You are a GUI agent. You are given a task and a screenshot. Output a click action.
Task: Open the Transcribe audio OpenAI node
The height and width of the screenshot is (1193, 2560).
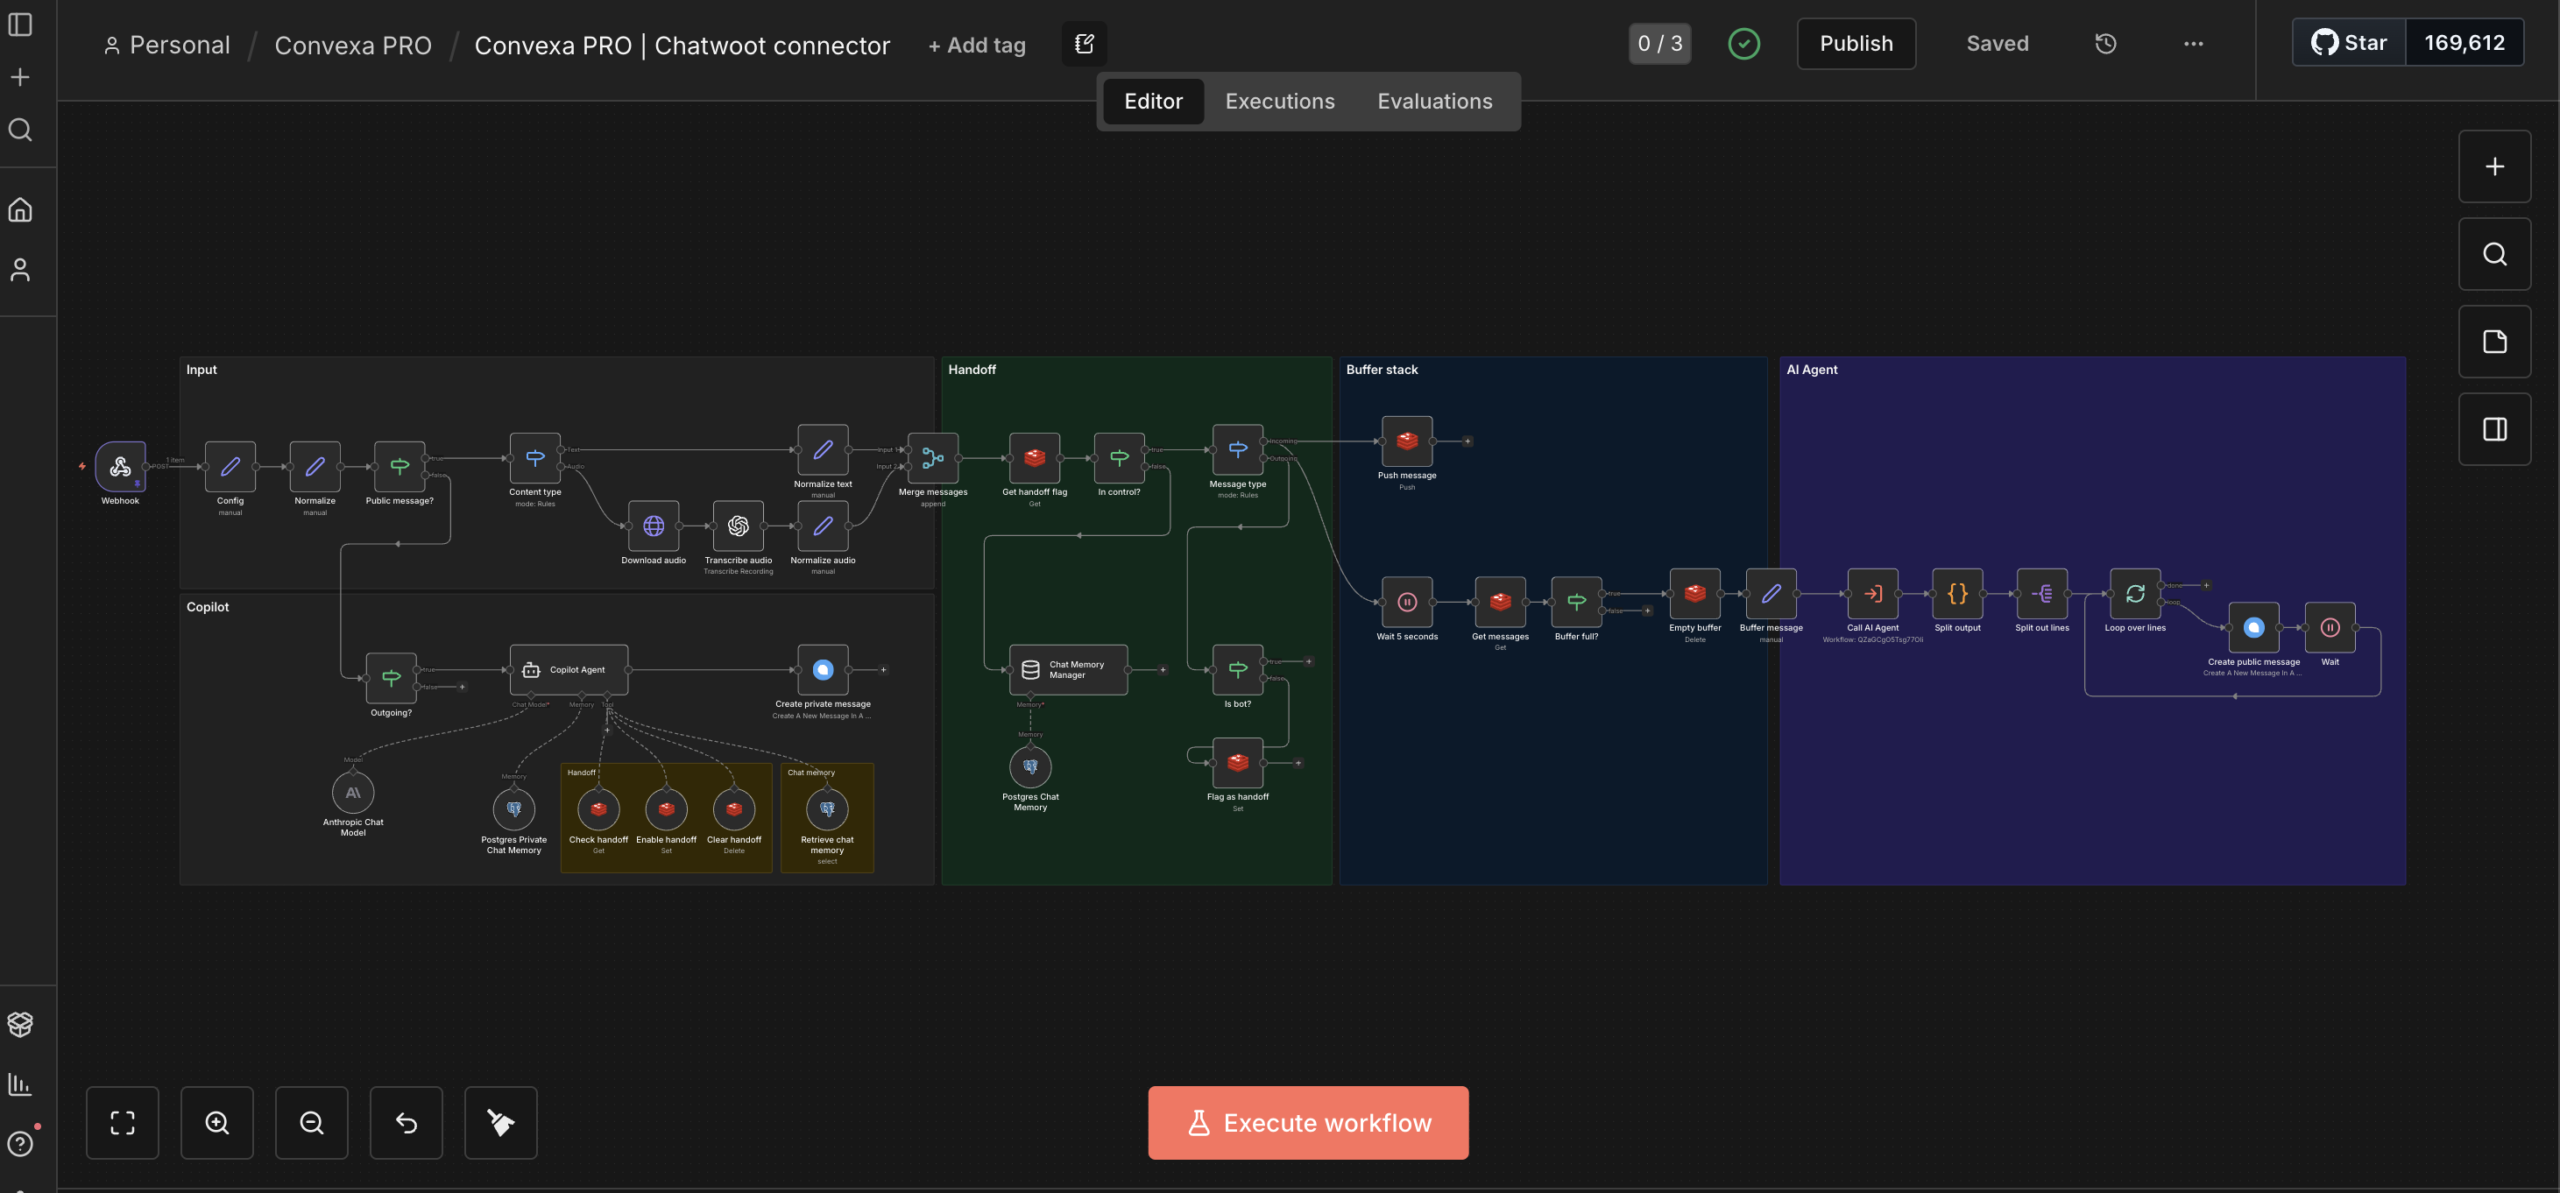click(738, 526)
